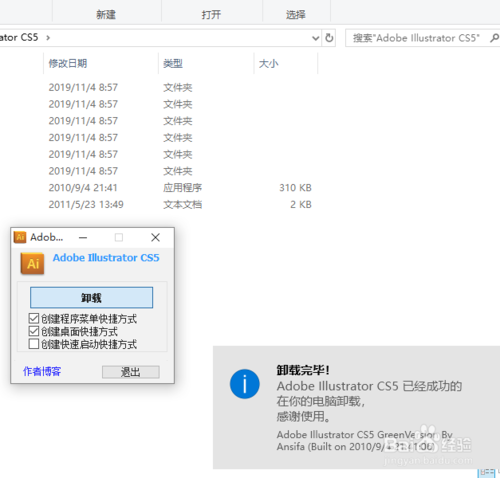This screenshot has width=500, height=478.
Task: Open the address bar history dropdown
Action: (315, 38)
